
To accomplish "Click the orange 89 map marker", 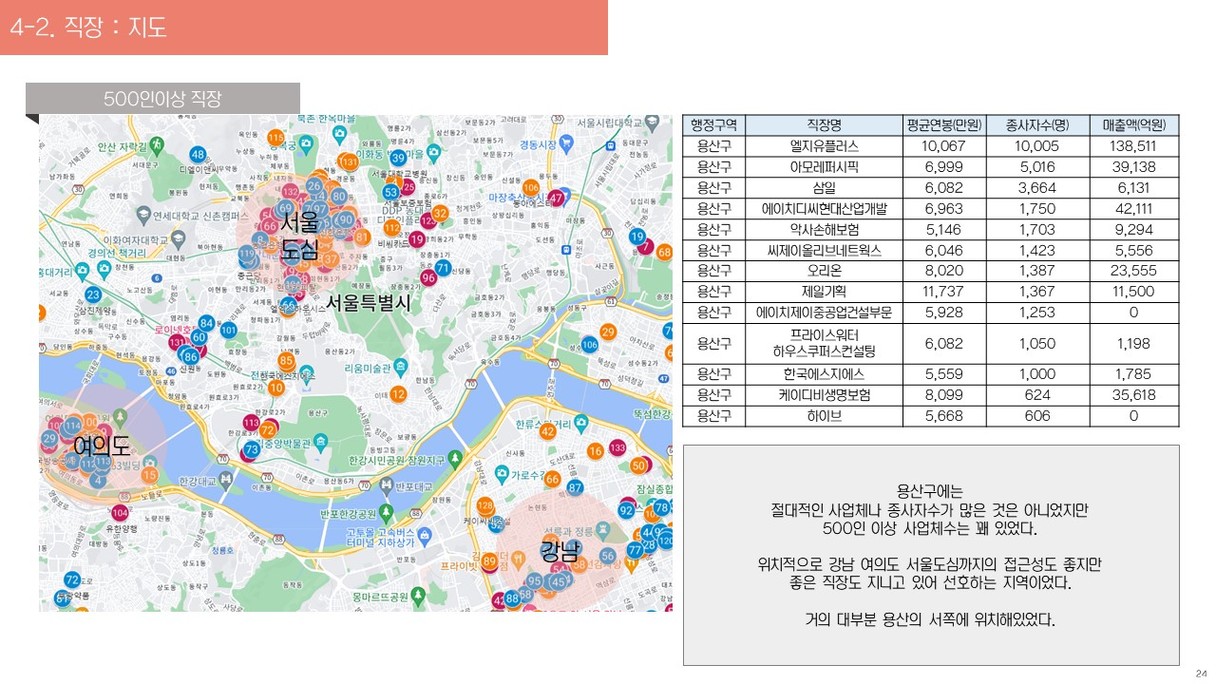I will pyautogui.click(x=489, y=561).
